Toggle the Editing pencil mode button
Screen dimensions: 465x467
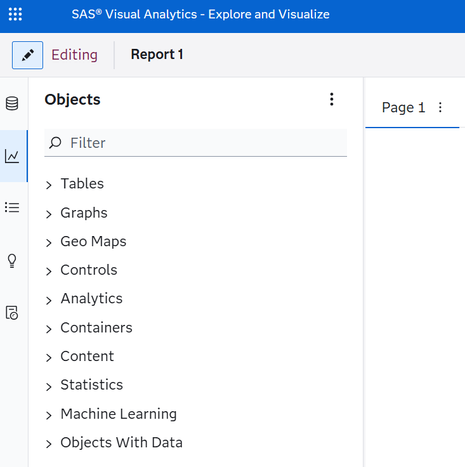click(27, 55)
